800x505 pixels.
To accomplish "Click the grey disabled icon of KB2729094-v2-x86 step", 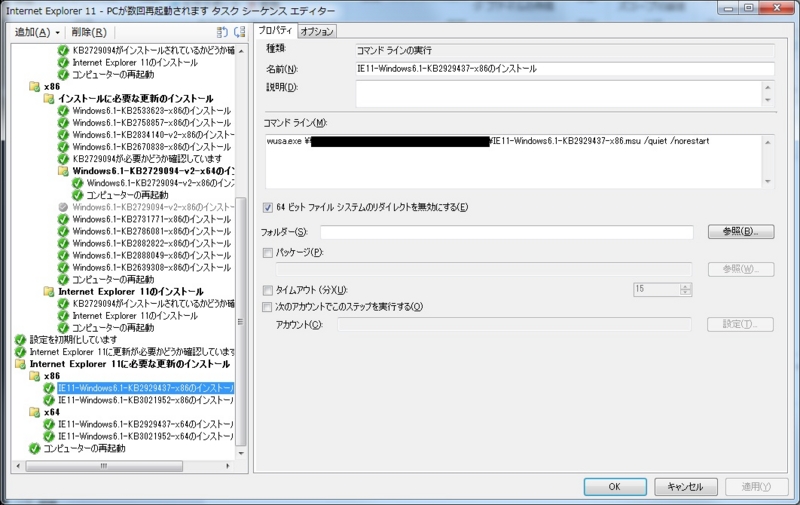I will [x=63, y=207].
